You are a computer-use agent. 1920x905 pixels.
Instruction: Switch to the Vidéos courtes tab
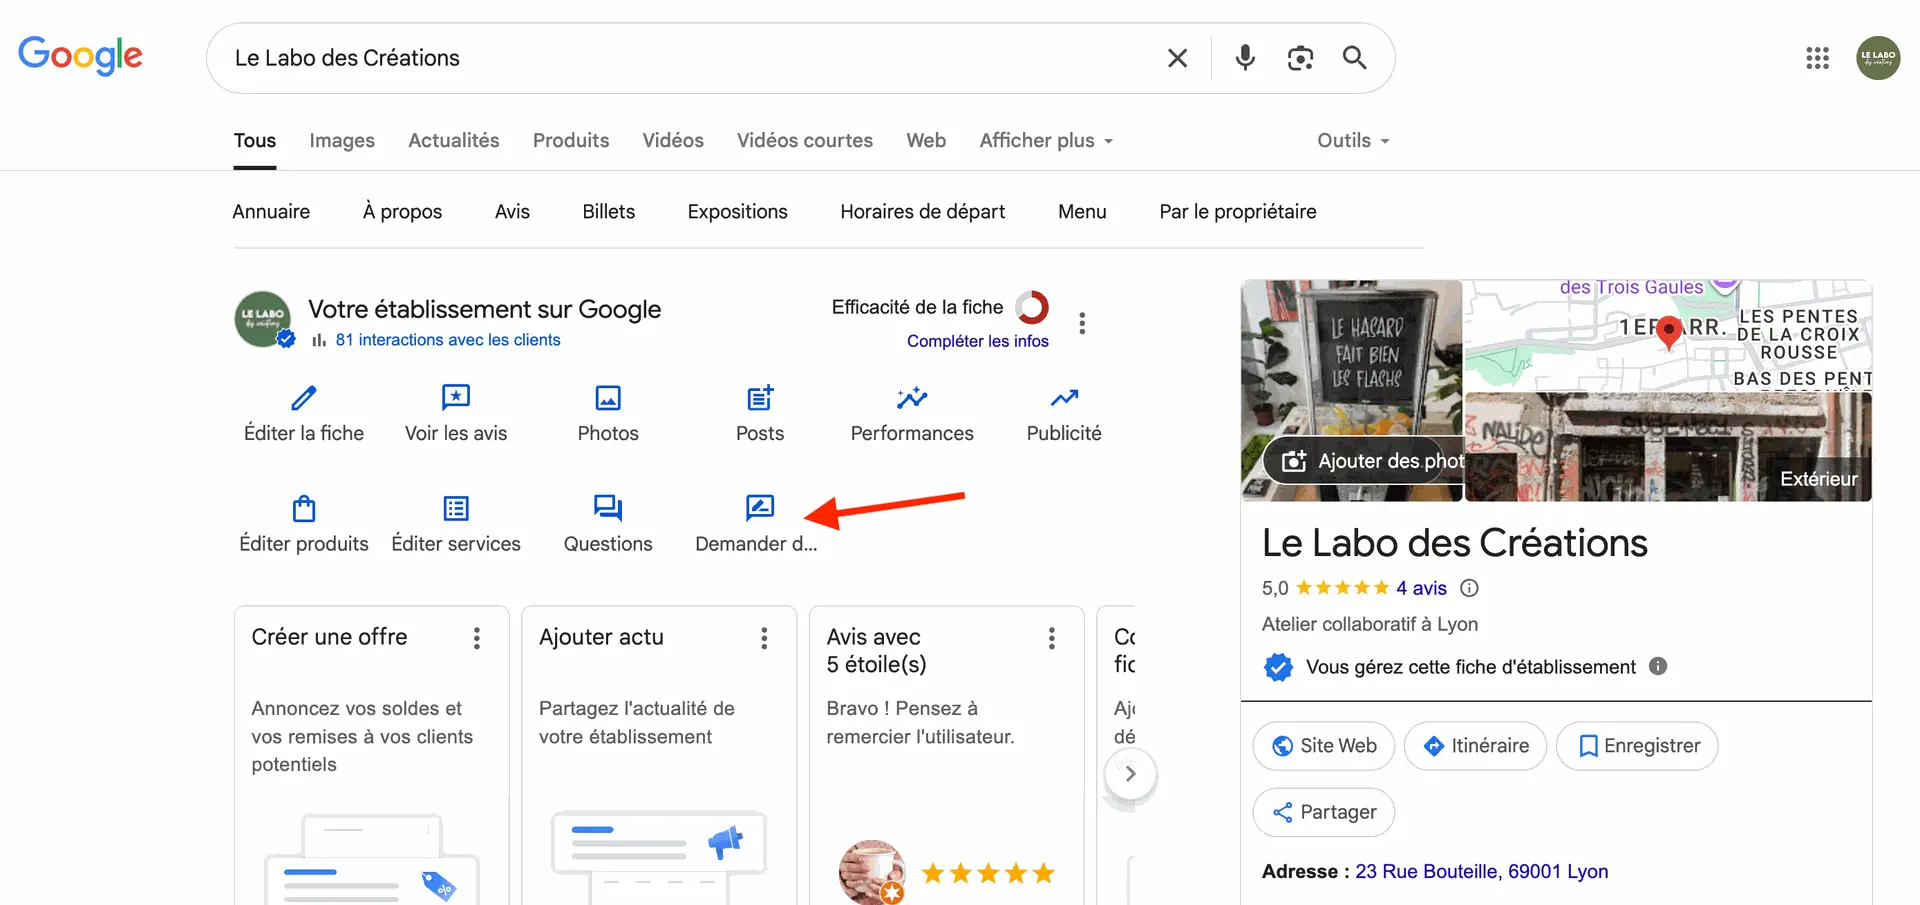click(805, 140)
